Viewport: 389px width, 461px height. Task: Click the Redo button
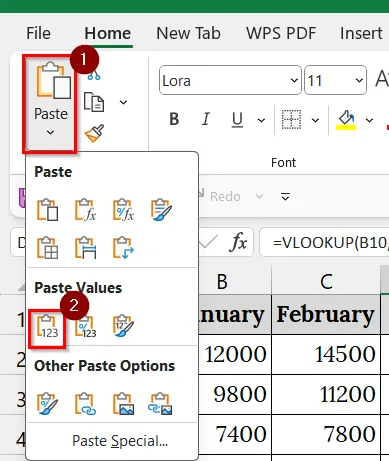(x=220, y=196)
